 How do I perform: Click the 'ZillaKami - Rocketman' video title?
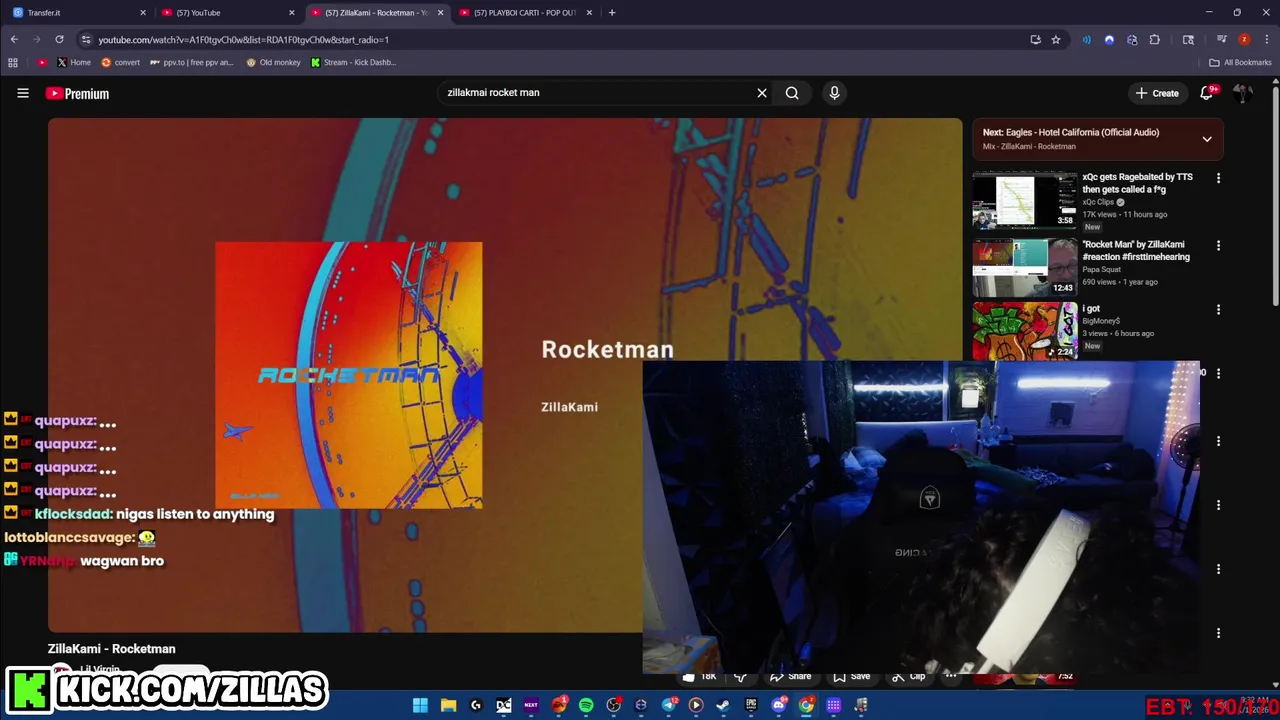point(112,649)
